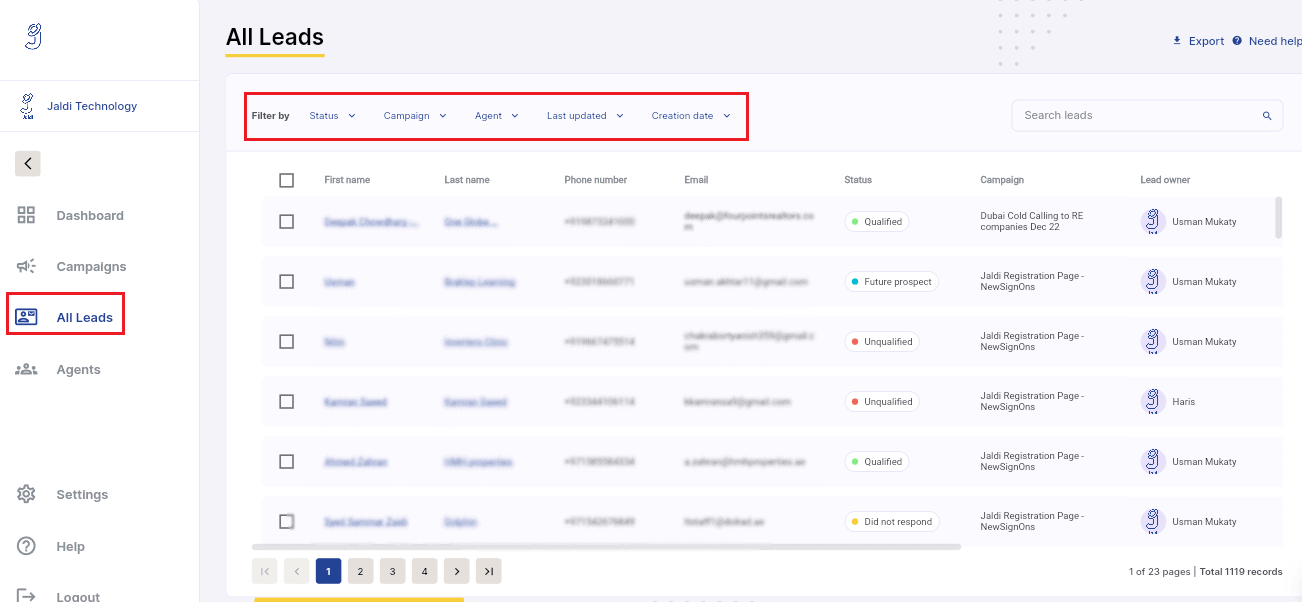The image size is (1302, 602).
Task: Collapse the sidebar with the chevron arrow
Action: point(27,162)
